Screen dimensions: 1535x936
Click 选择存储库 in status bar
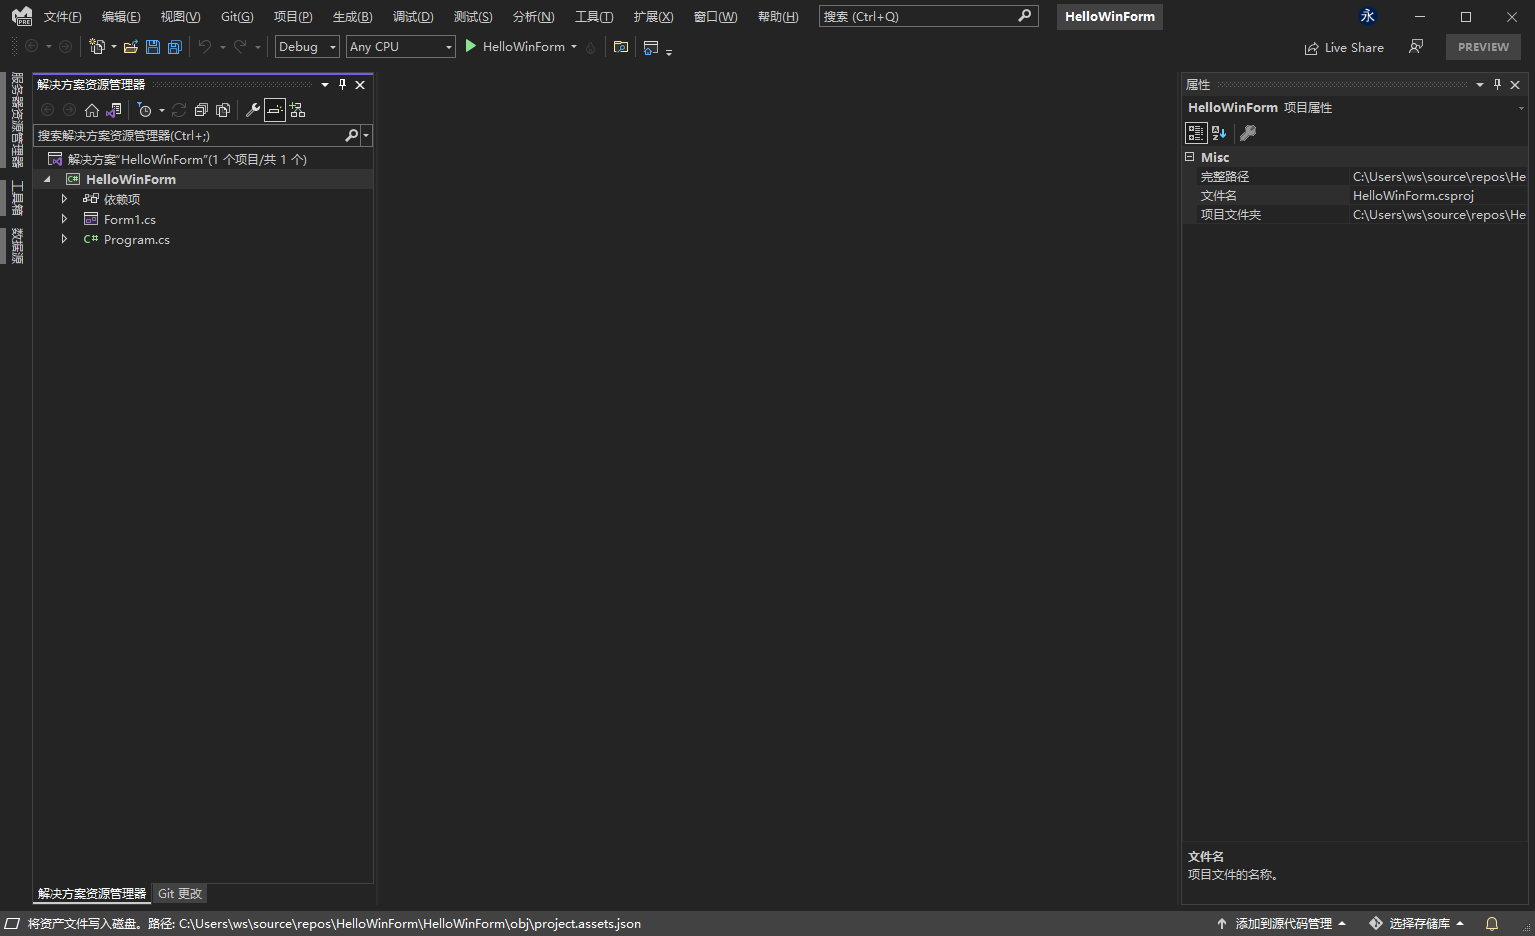pyautogui.click(x=1417, y=924)
